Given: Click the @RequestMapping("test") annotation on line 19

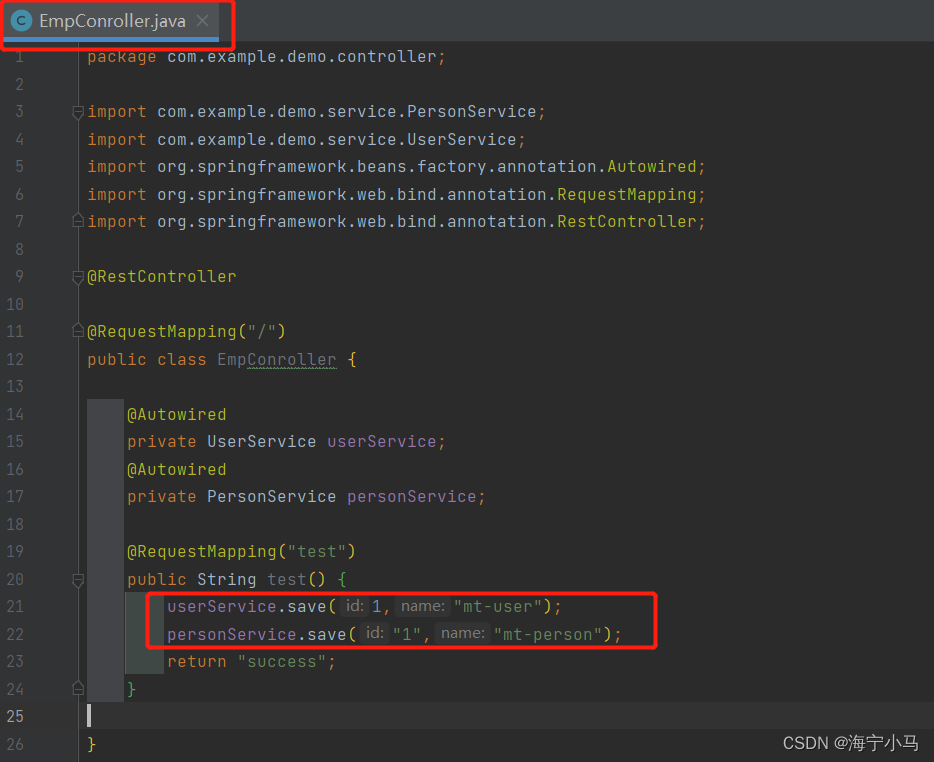Looking at the screenshot, I should pos(241,552).
